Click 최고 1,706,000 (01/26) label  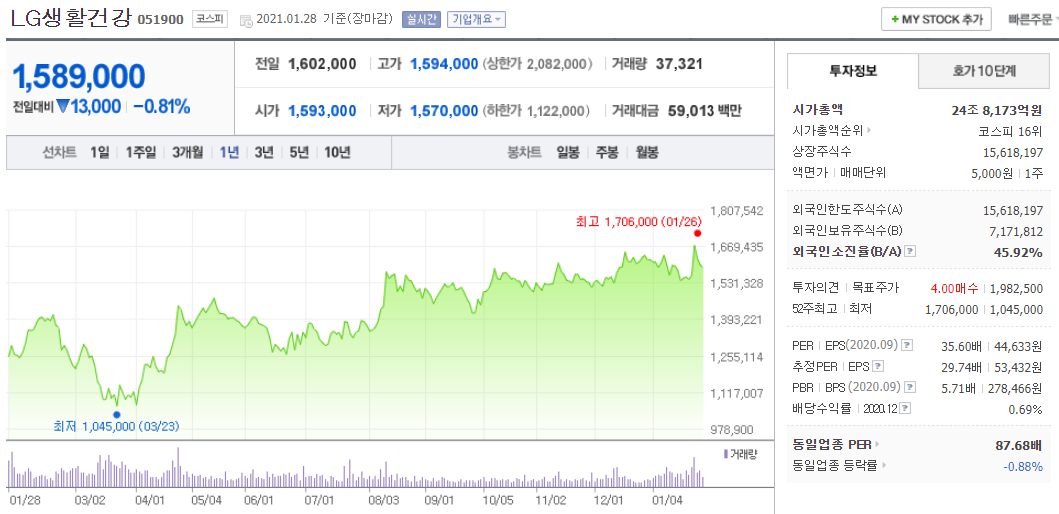(x=639, y=221)
